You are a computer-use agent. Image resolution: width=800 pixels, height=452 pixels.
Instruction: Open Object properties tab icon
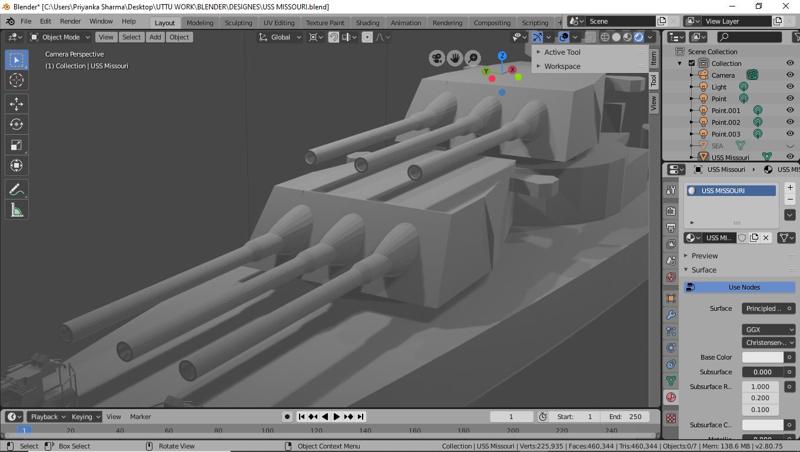(671, 298)
